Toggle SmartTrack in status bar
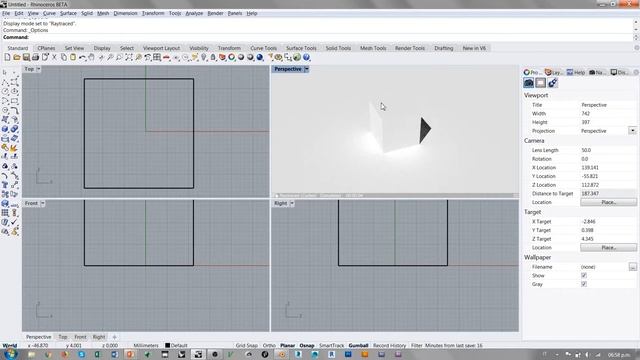The image size is (640, 360). (x=331, y=345)
